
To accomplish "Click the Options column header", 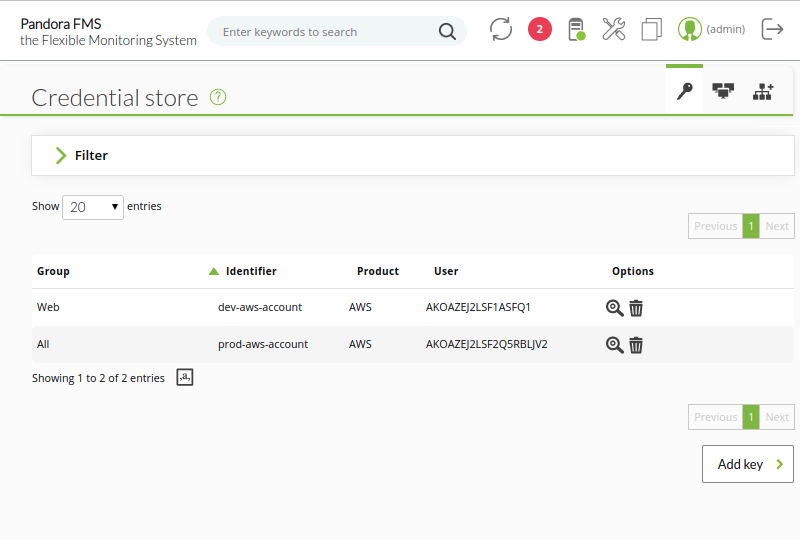I will (x=633, y=271).
